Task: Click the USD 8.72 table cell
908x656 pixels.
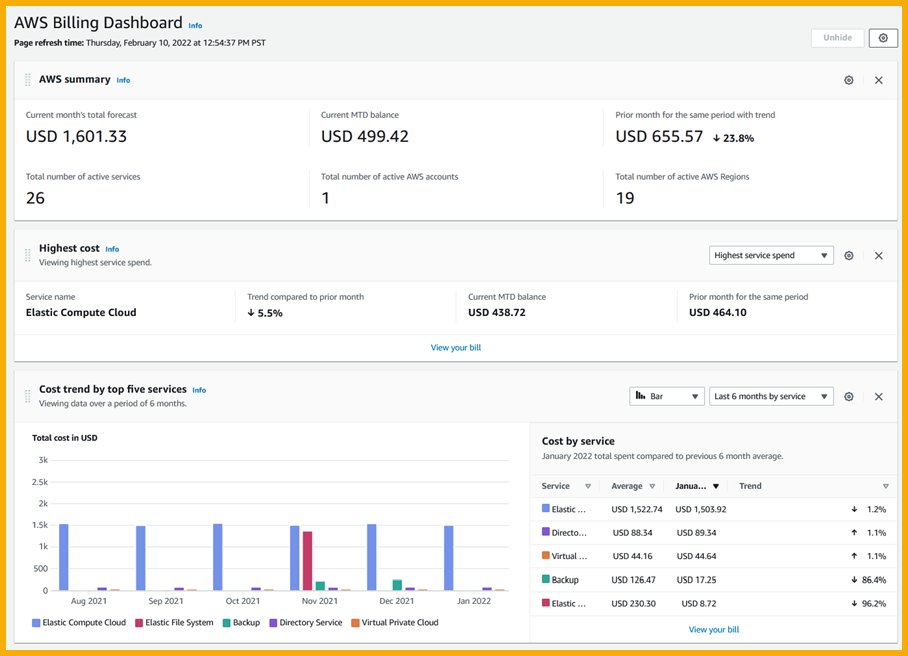Action: click(698, 603)
